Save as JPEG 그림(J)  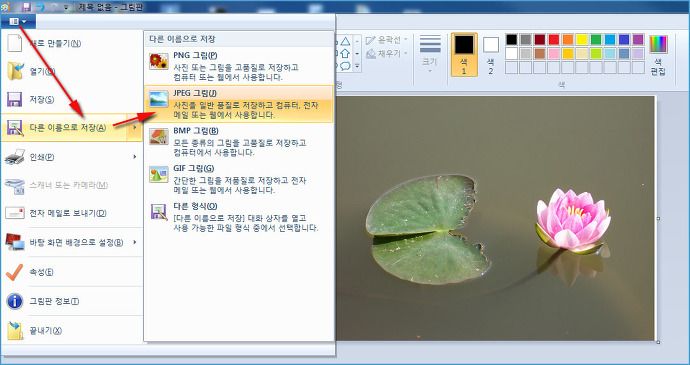(239, 104)
